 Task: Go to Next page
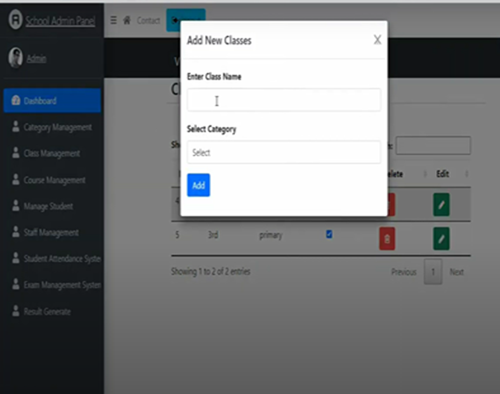pos(457,272)
